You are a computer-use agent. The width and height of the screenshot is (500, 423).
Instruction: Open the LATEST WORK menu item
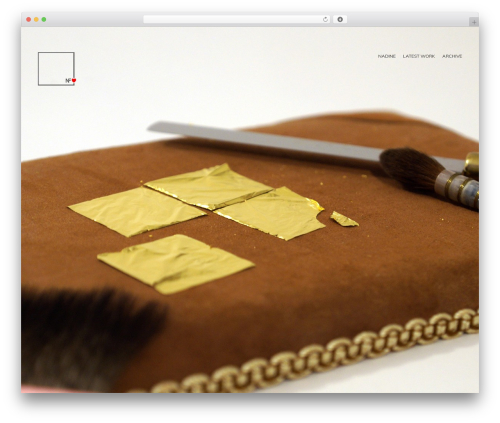419,56
